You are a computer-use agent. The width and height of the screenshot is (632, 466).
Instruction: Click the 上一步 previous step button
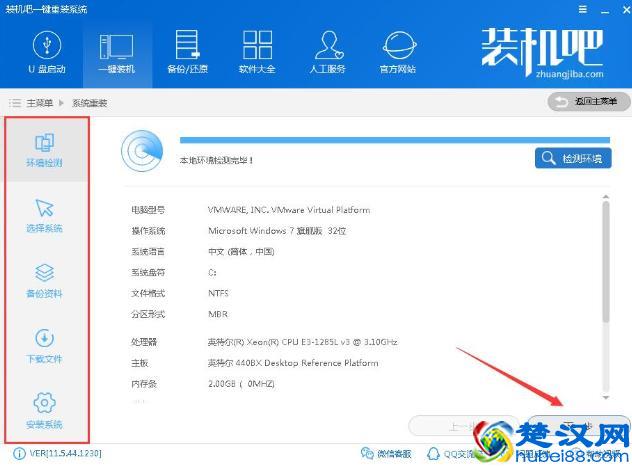click(462, 426)
